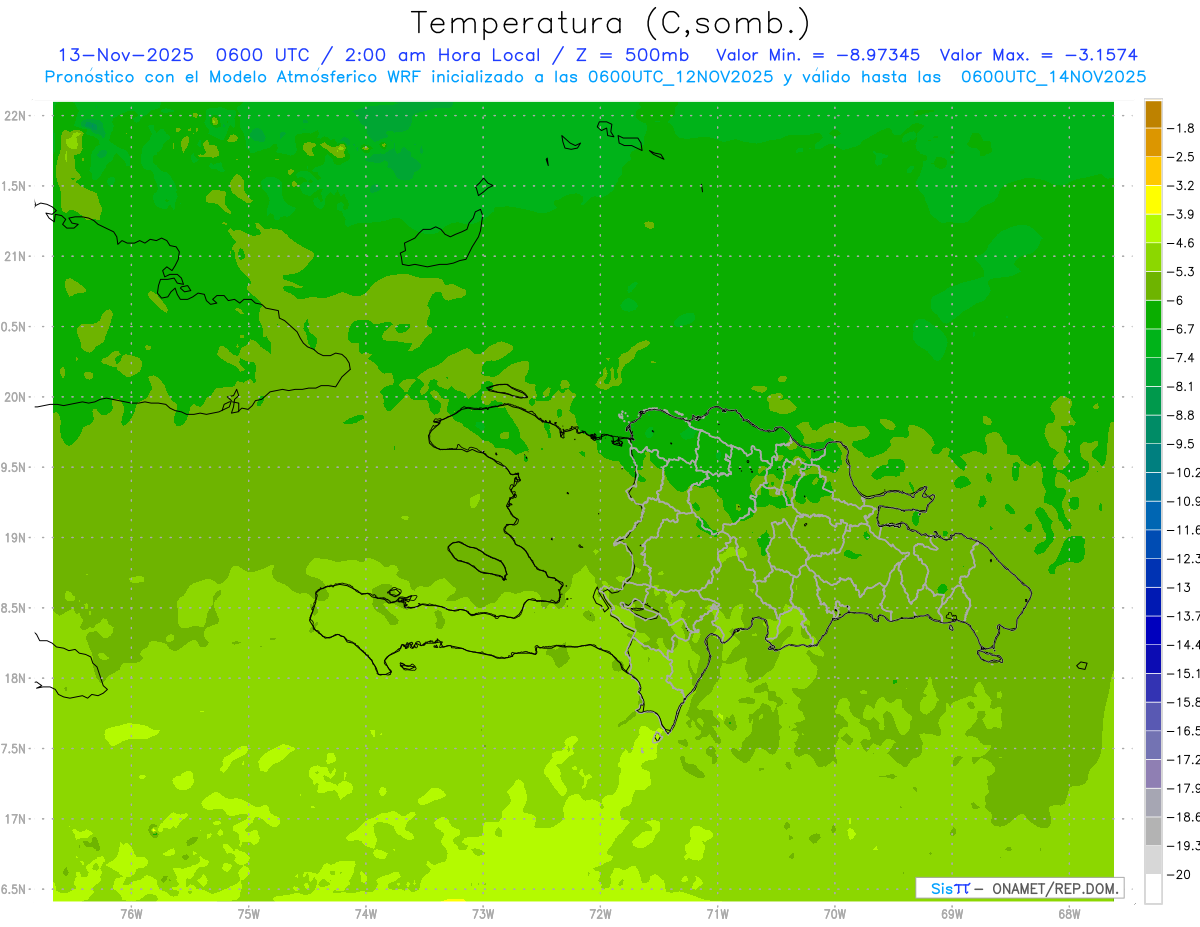
Task: Click the 68W longitude label
Action: tap(1069, 914)
